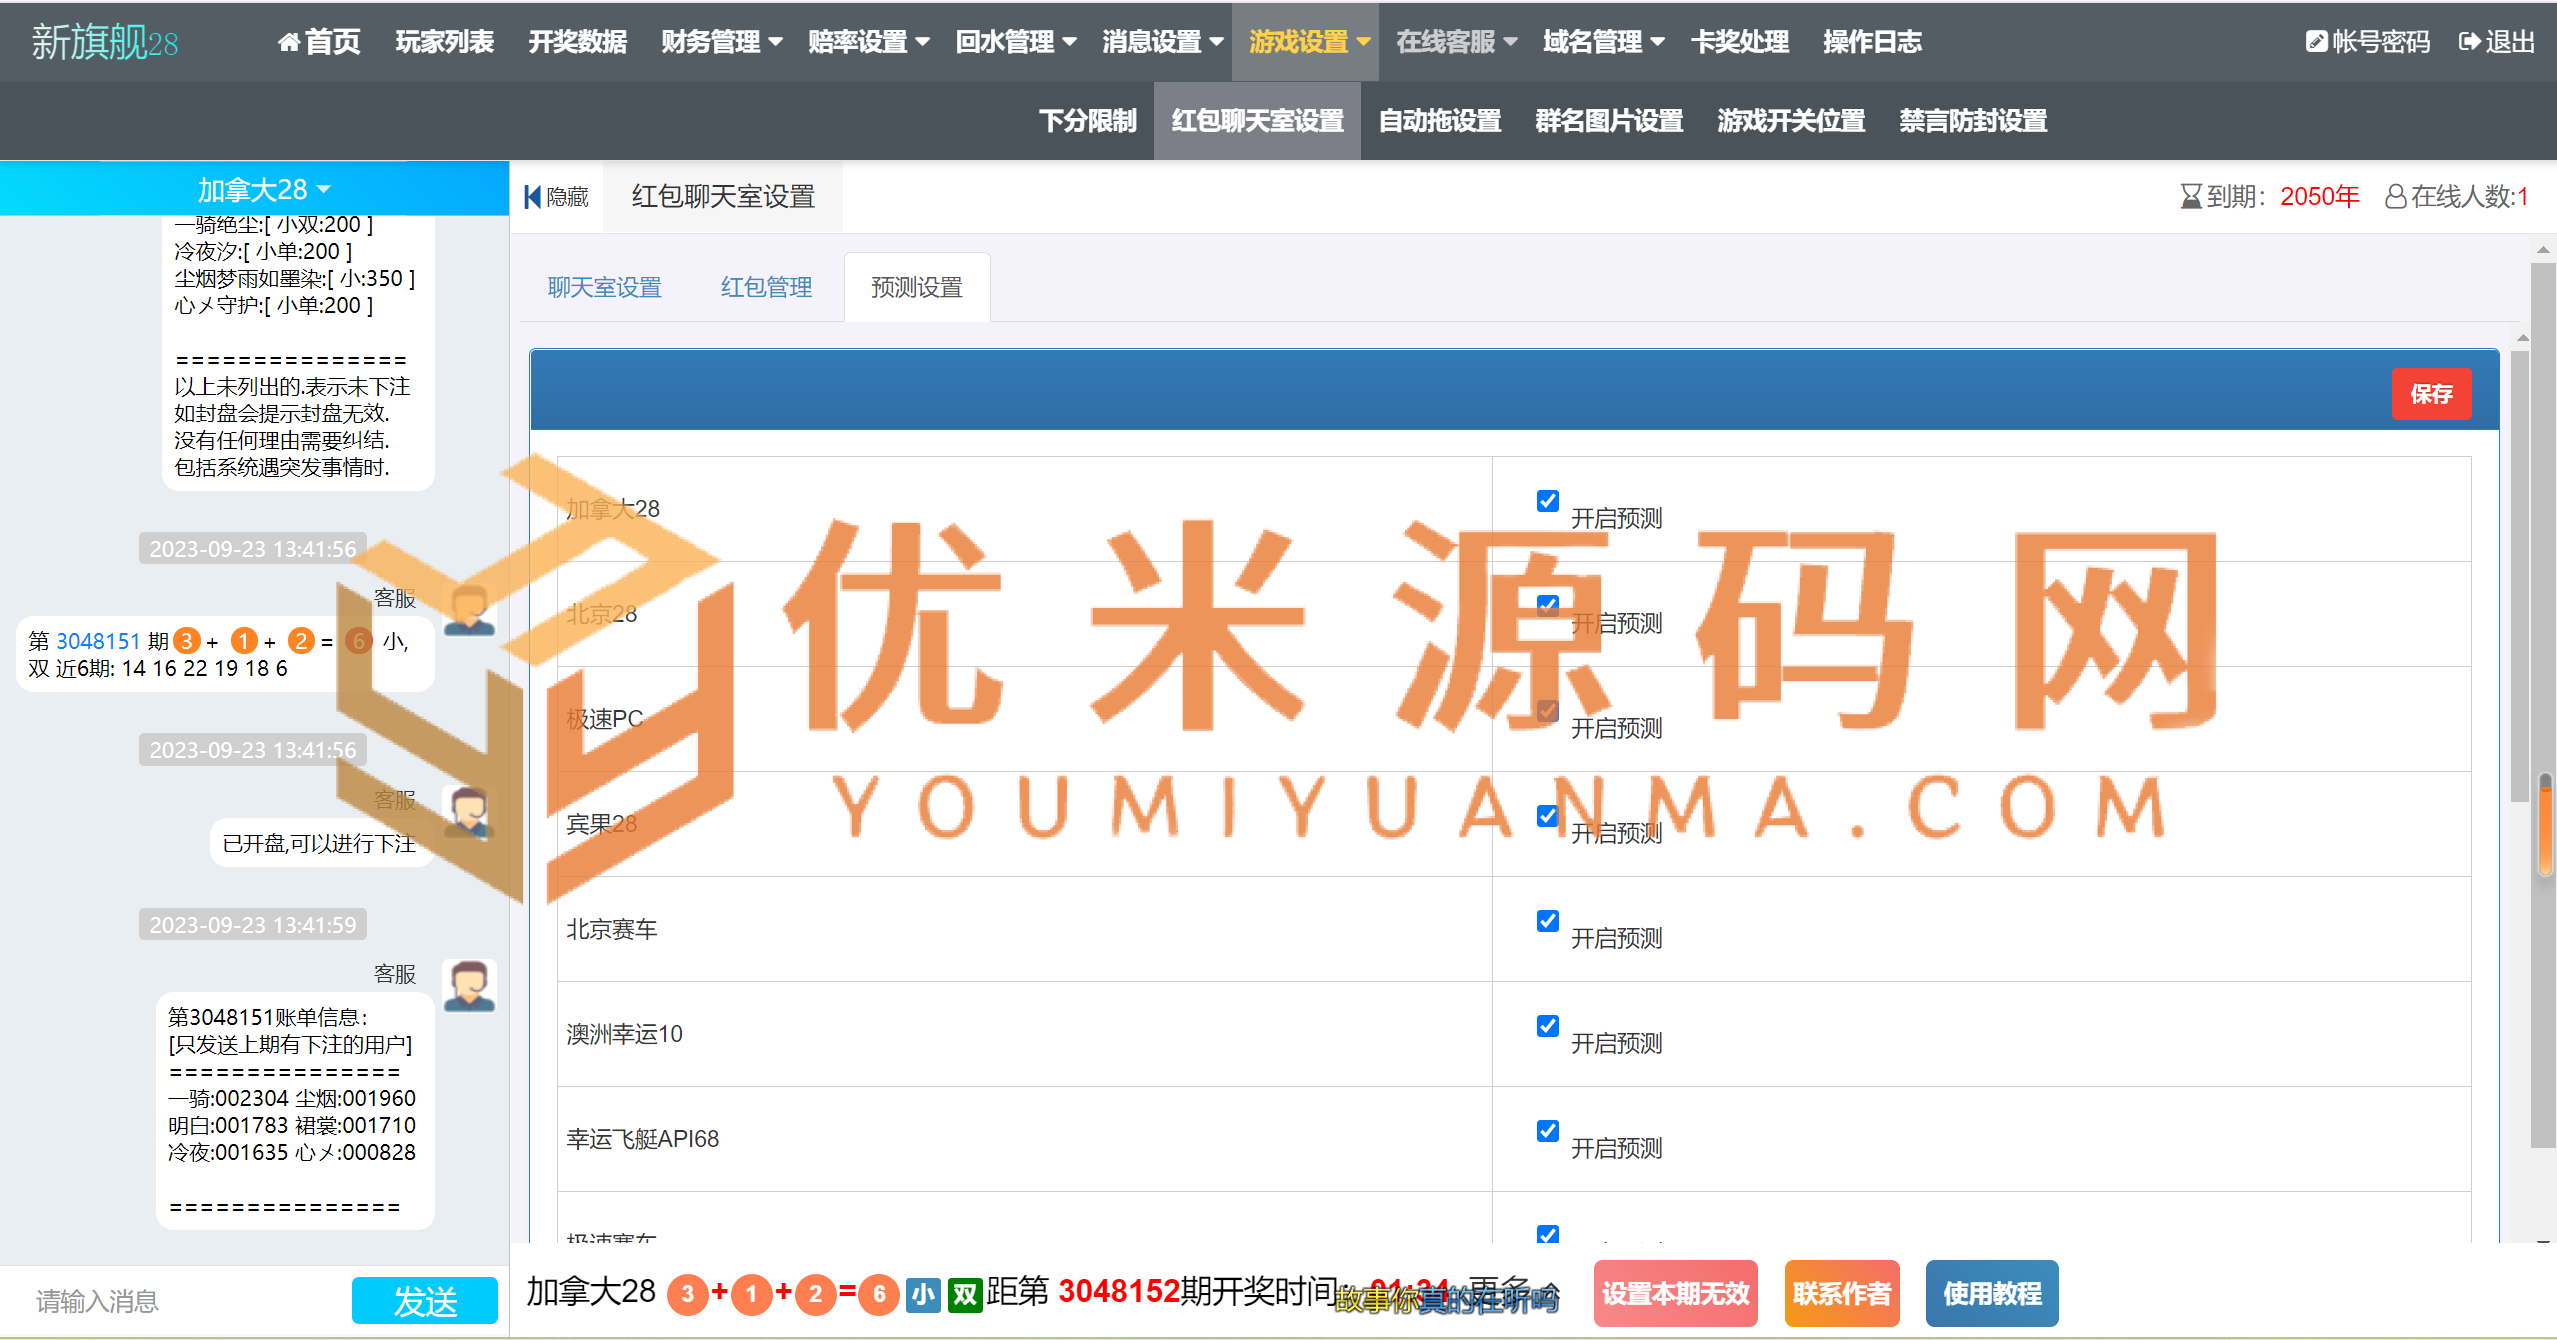The height and width of the screenshot is (1340, 2557).
Task: Open the 加拿大28 game selector dropdown
Action: (264, 189)
